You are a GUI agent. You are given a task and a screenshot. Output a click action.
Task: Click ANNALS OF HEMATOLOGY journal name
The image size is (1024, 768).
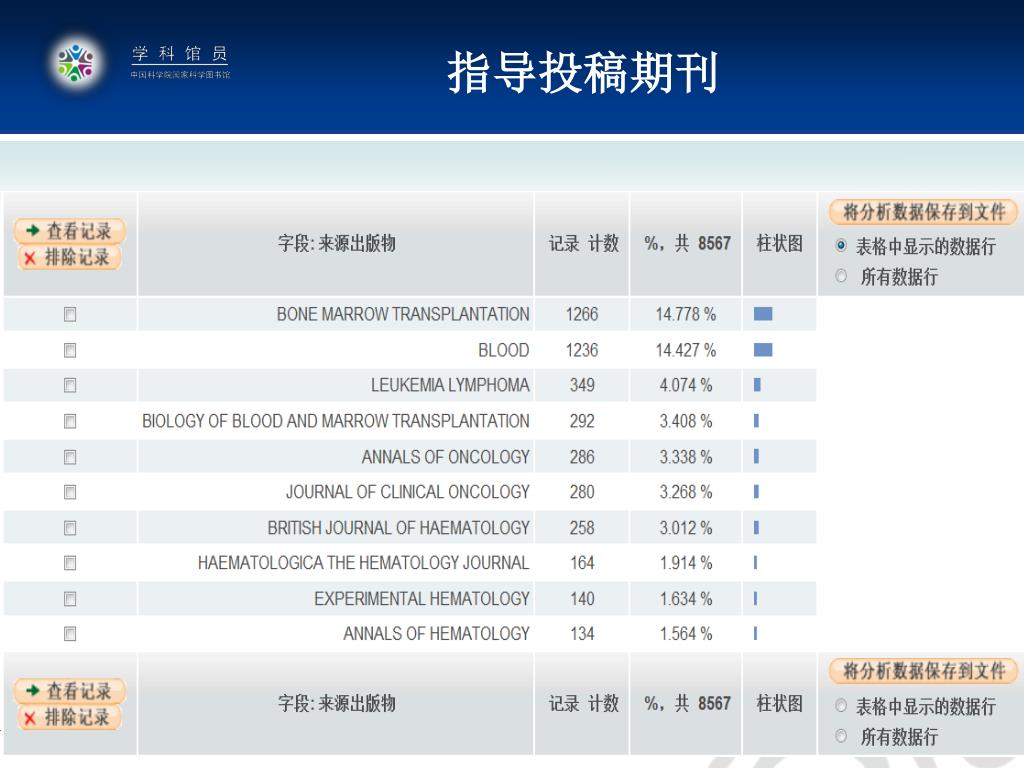coord(436,633)
